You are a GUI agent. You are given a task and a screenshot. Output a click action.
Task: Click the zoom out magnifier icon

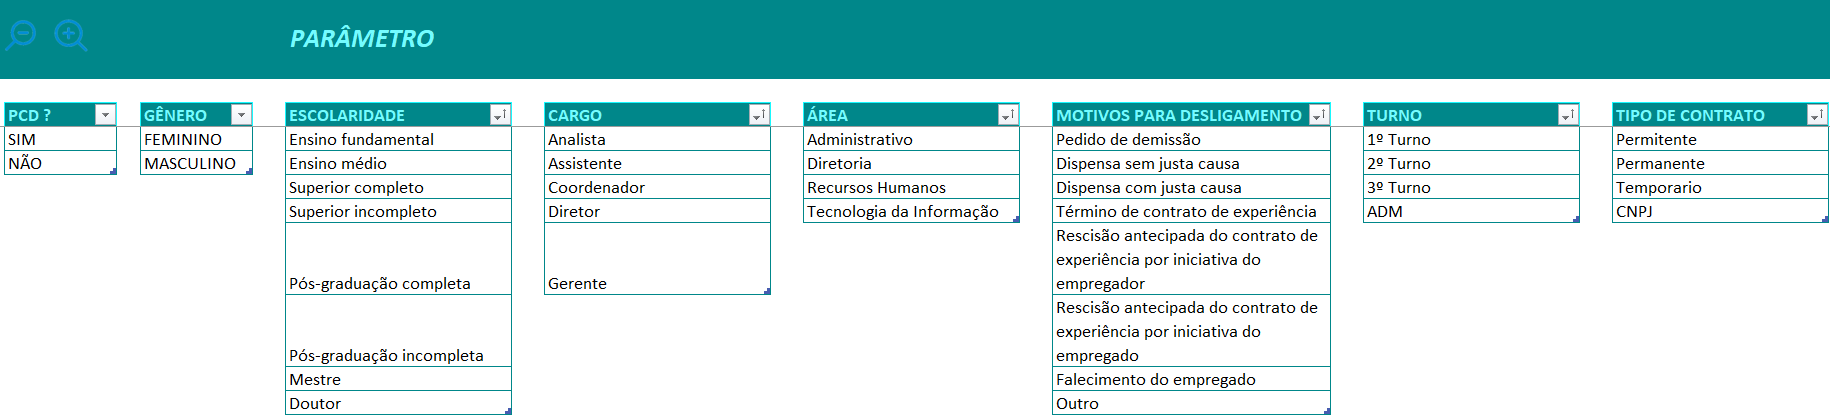pyautogui.click(x=21, y=35)
